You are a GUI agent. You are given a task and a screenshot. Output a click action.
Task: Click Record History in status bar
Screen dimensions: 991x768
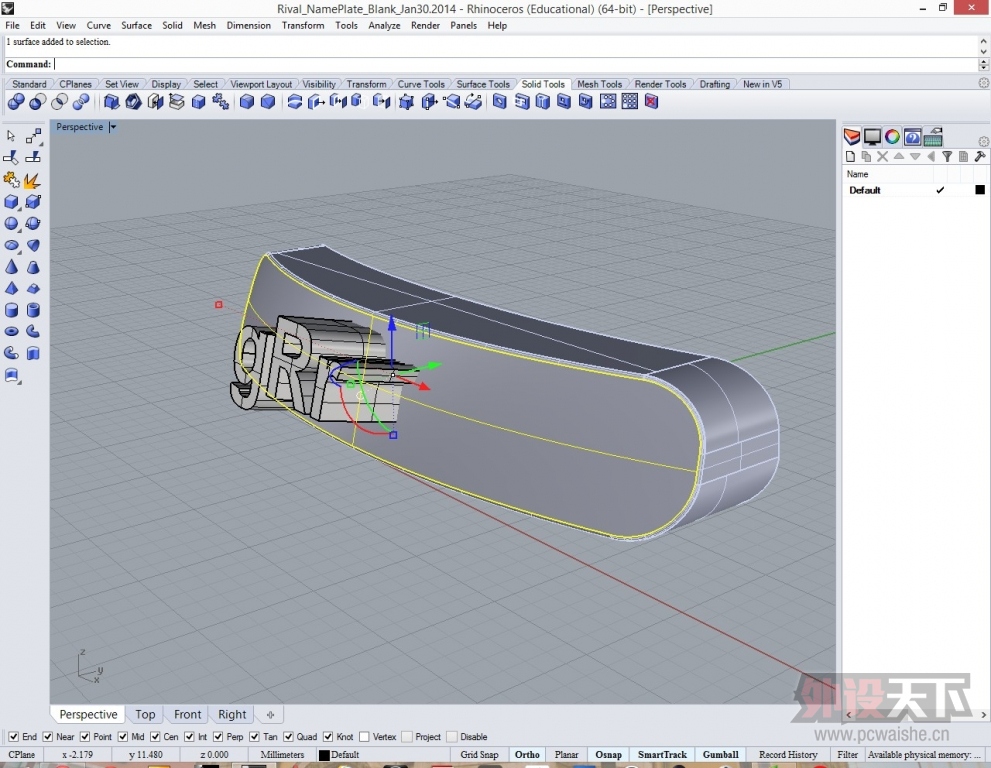coord(788,755)
